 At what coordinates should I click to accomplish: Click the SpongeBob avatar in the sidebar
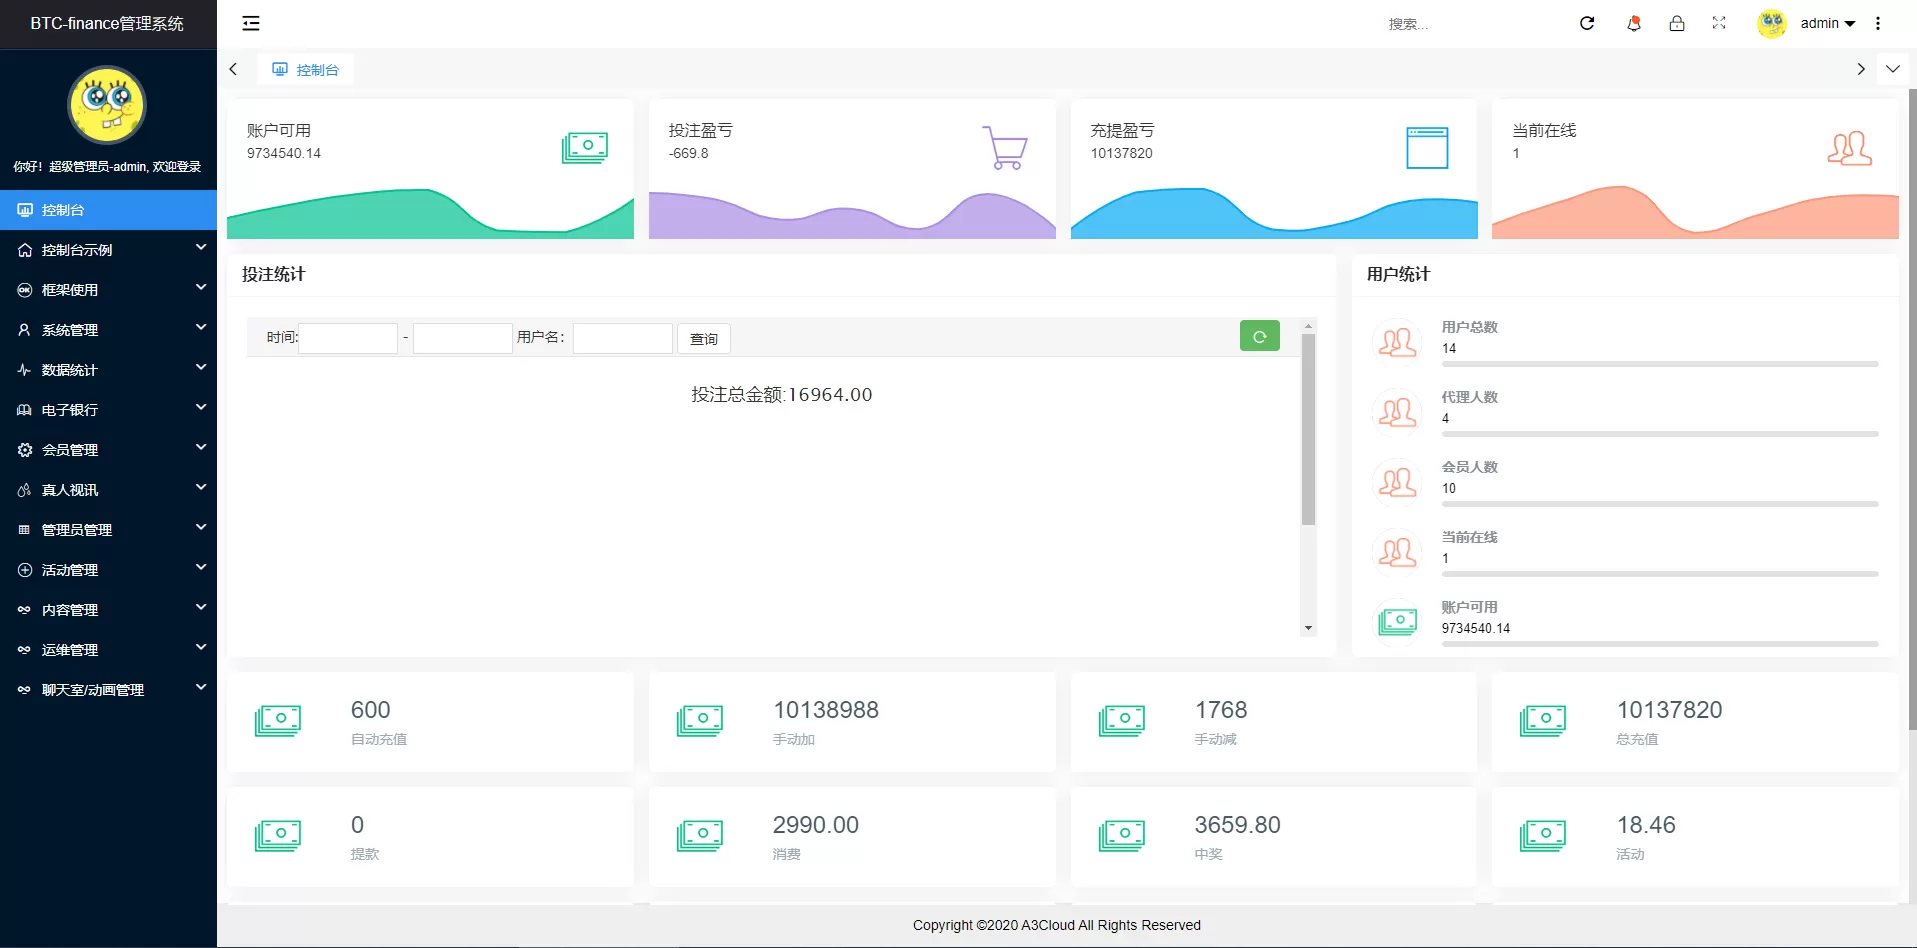107,105
